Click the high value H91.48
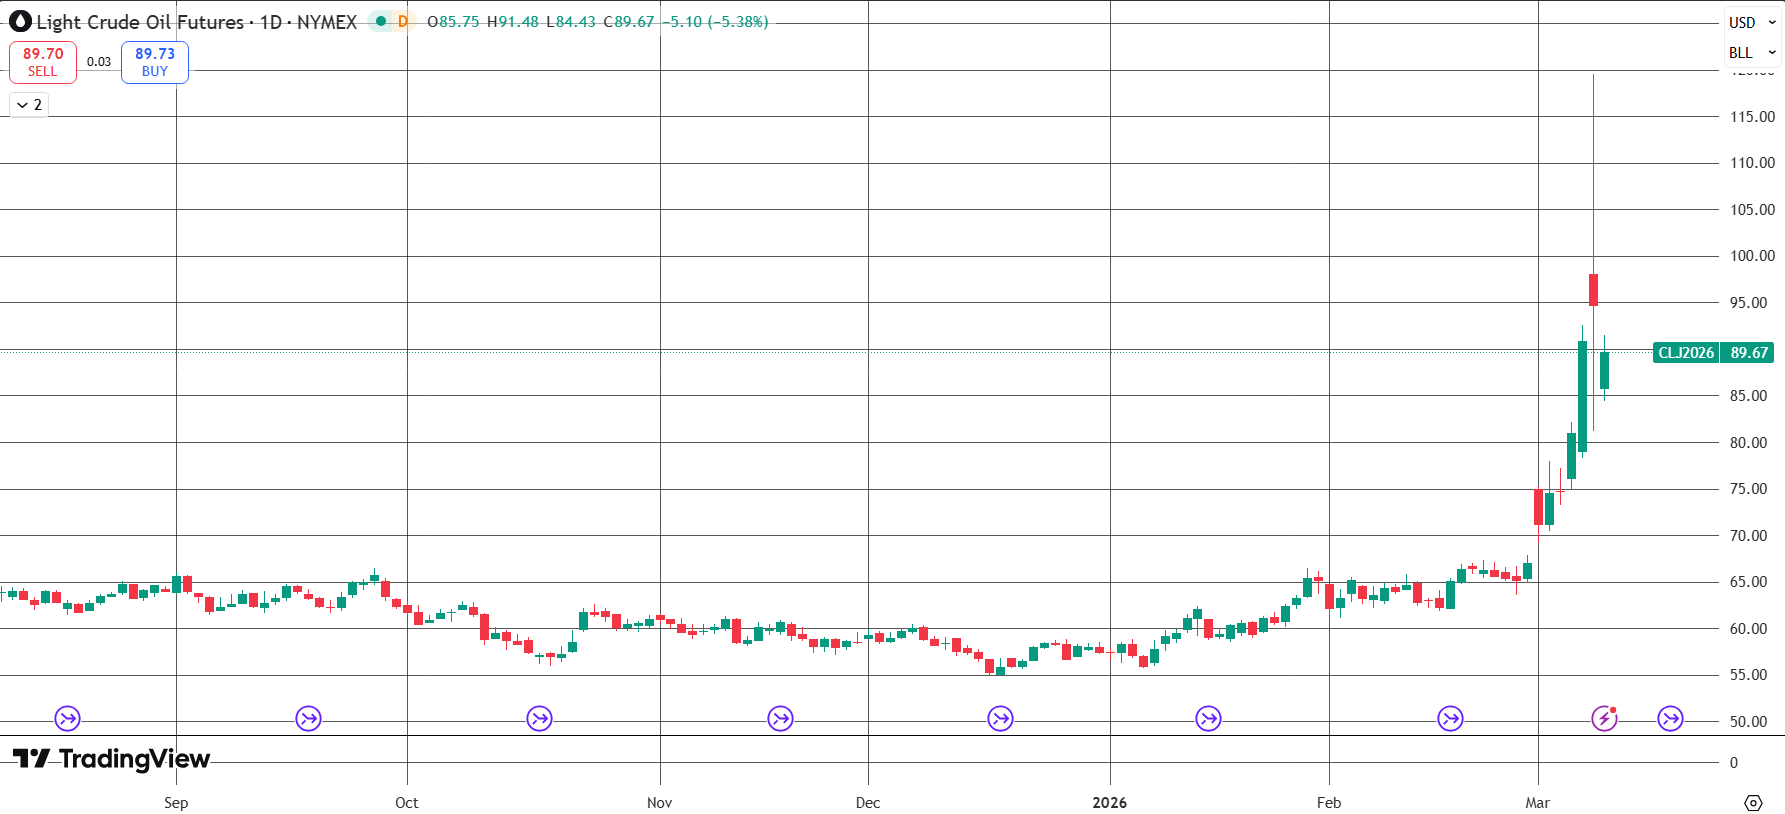Image resolution: width=1785 pixels, height=814 pixels. click(512, 22)
